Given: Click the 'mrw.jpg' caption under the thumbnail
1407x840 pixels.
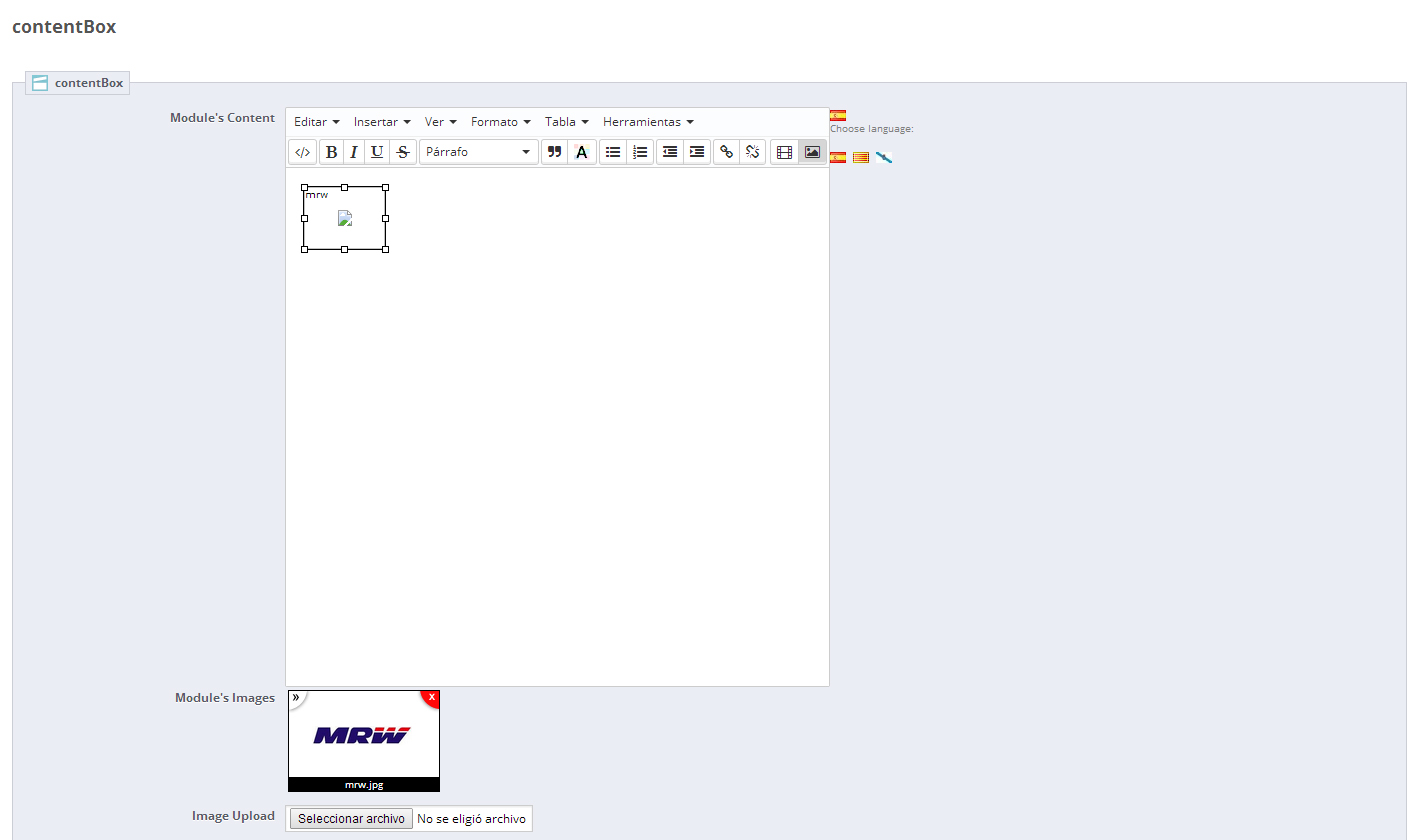Looking at the screenshot, I should 364,785.
